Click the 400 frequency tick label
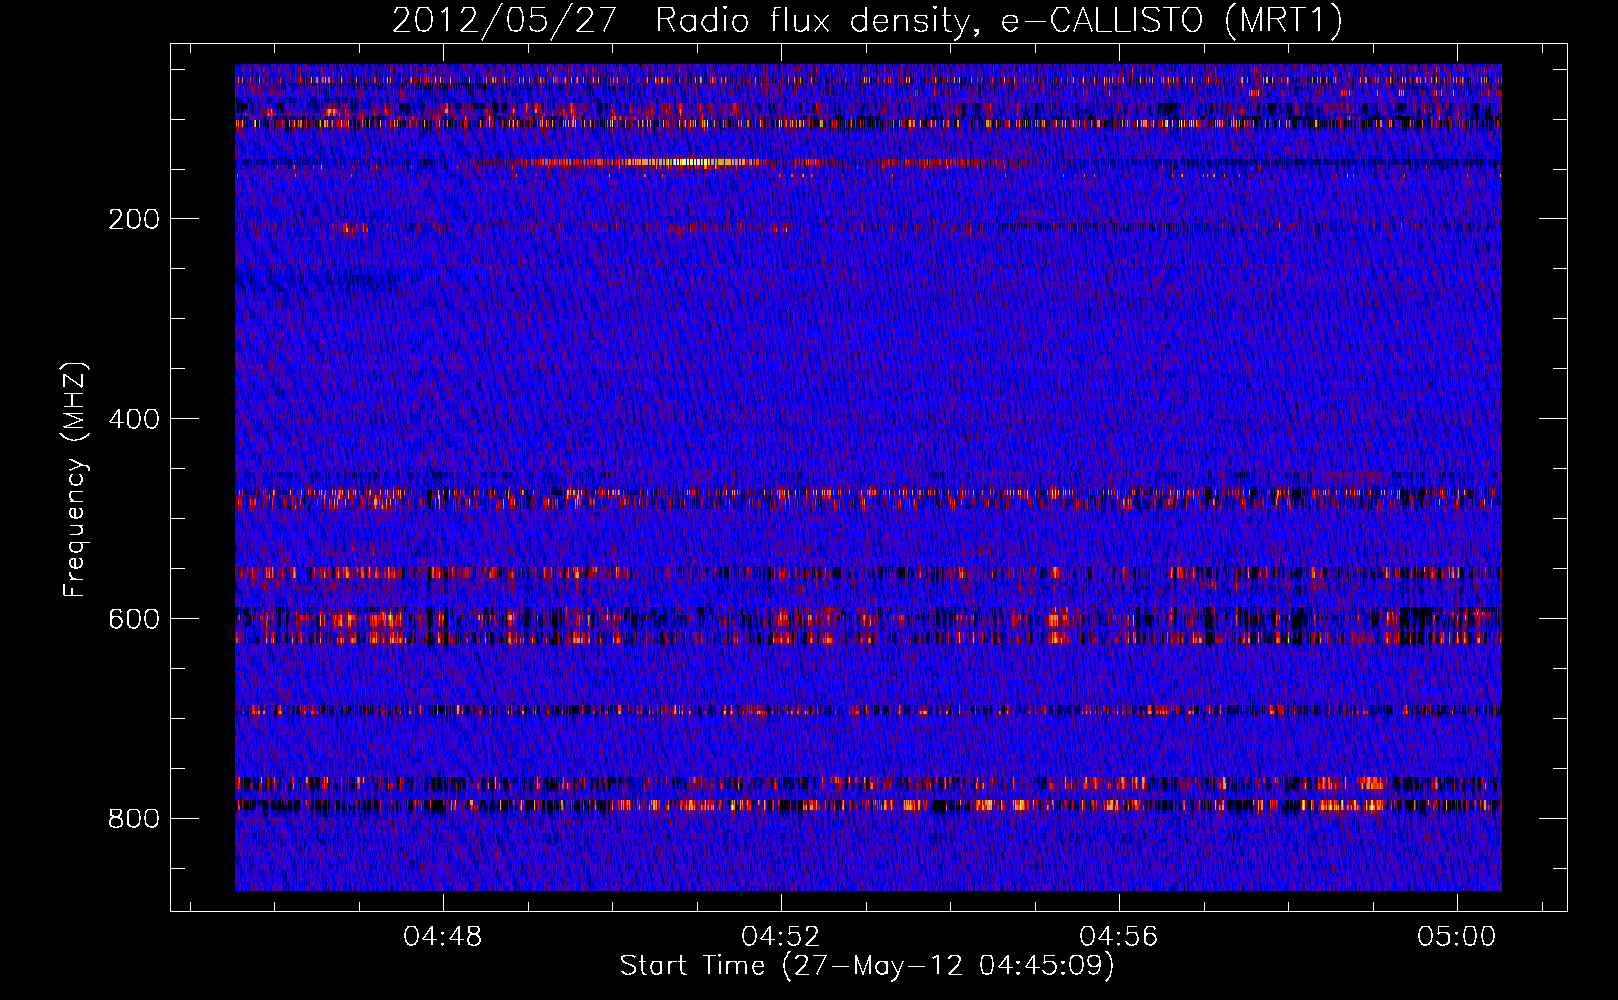Image resolution: width=1618 pixels, height=1000 pixels. click(134, 419)
